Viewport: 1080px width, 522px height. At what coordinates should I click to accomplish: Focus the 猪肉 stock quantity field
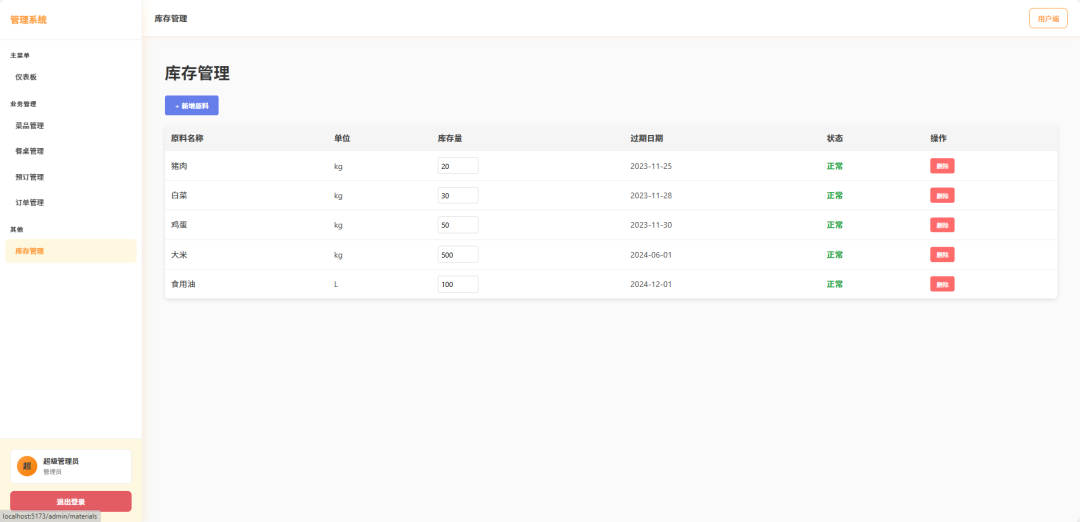[x=457, y=166]
